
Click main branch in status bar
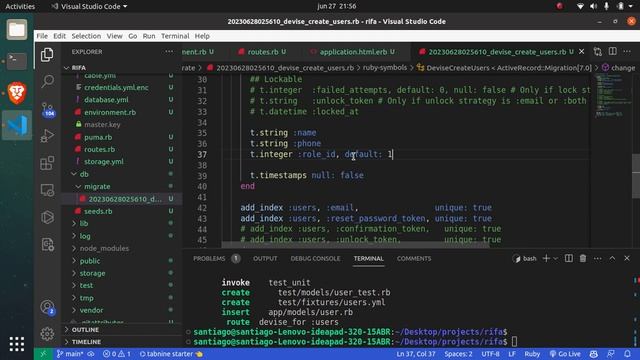coord(70,354)
